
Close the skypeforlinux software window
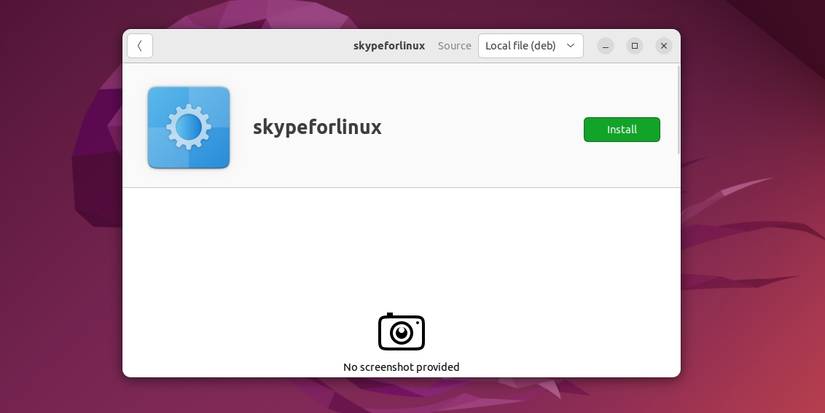tap(663, 46)
